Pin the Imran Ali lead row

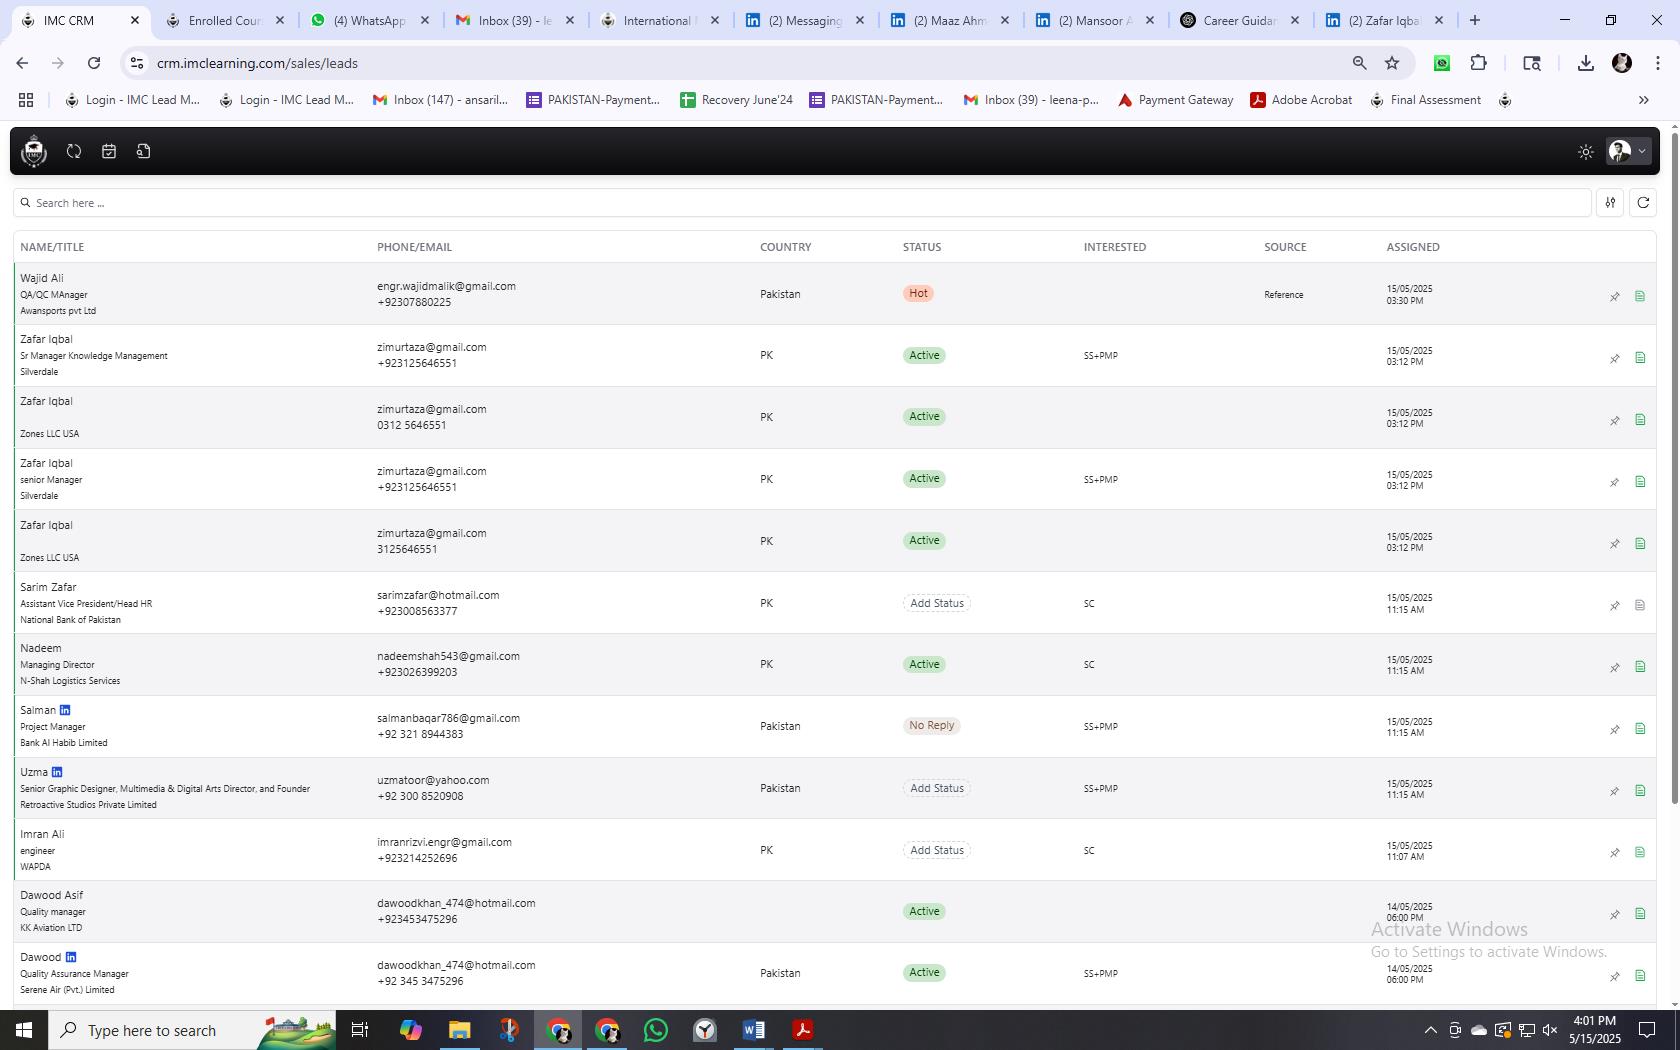point(1614,852)
